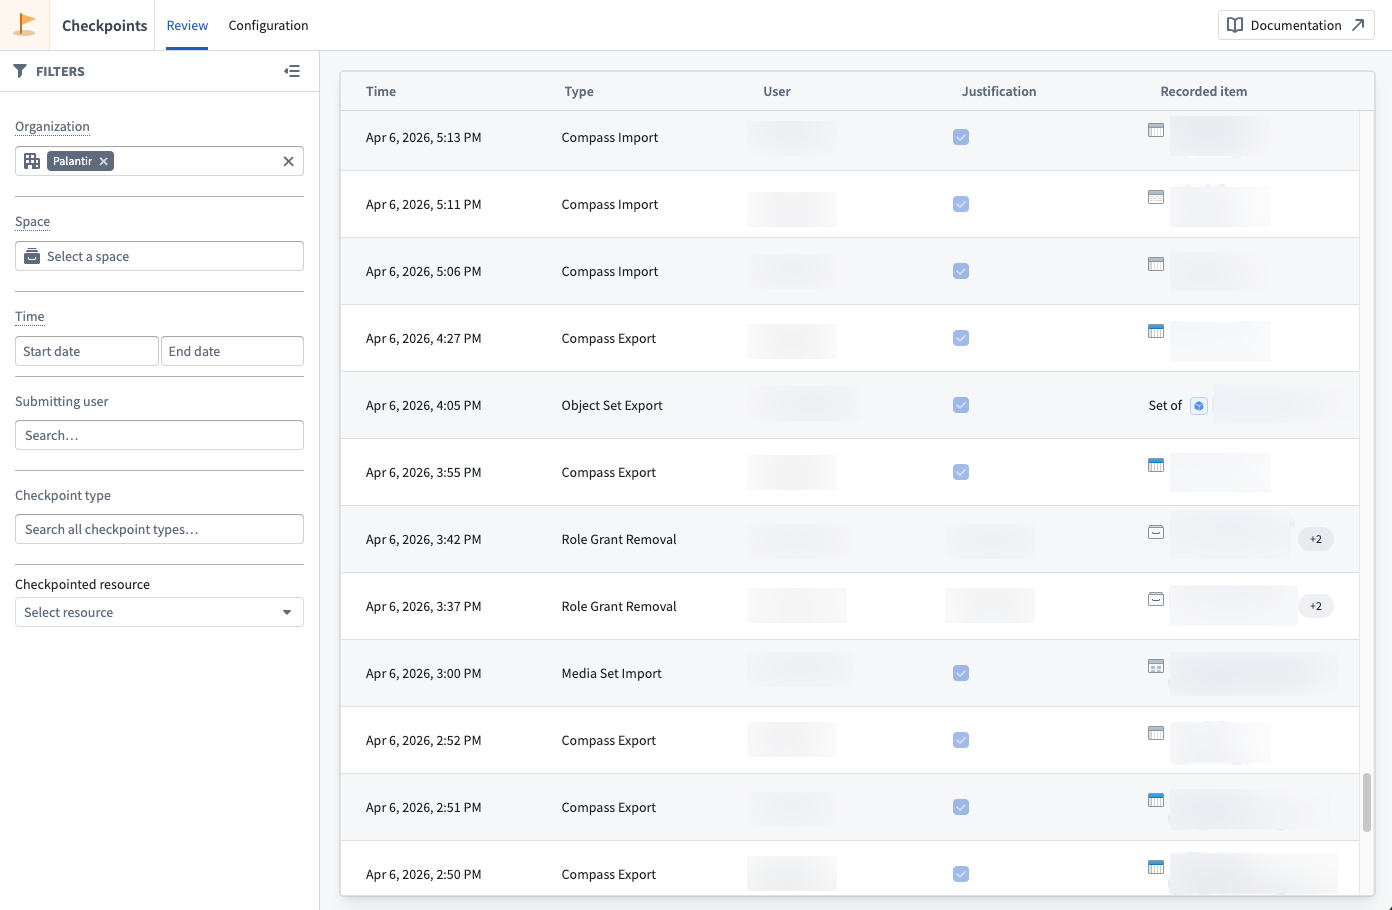The image size is (1392, 910).
Task: Open checkpoint types search dropdown
Action: (159, 529)
